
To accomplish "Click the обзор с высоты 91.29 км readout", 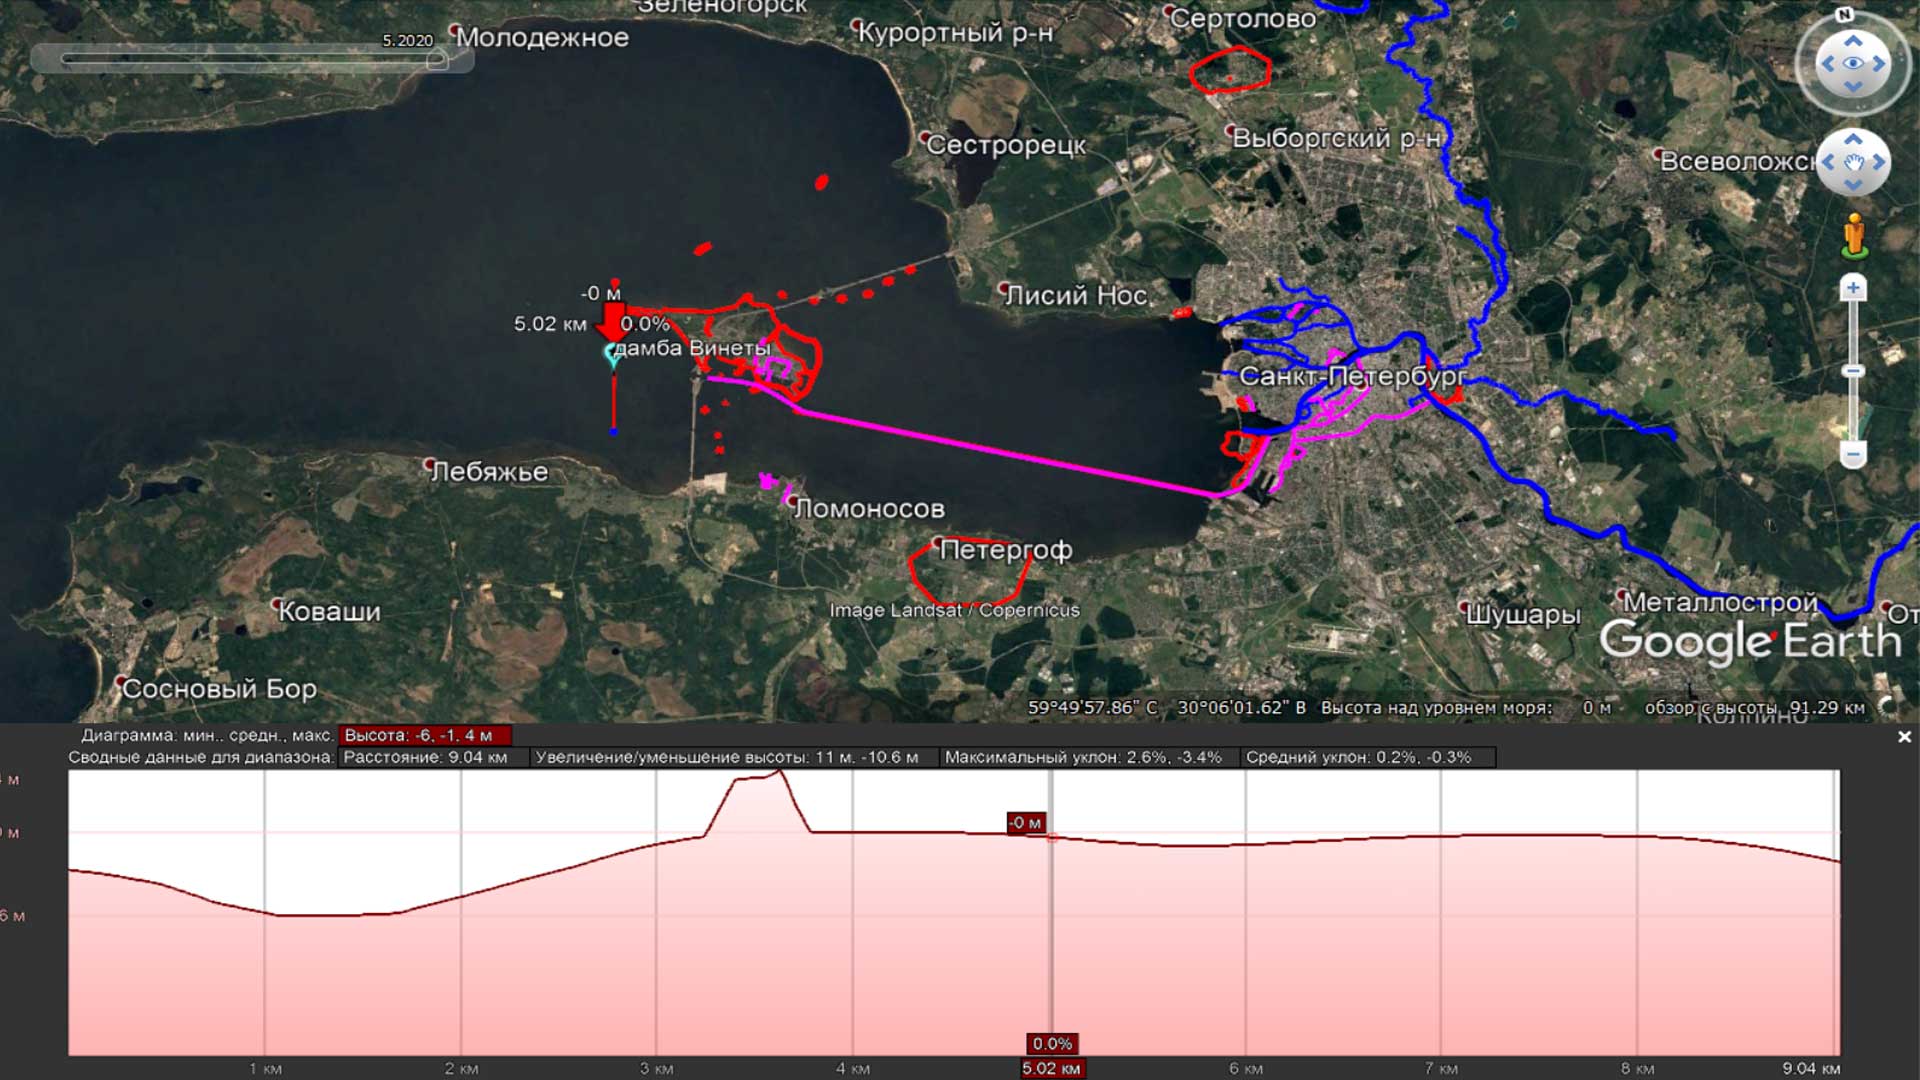I will [x=1755, y=708].
